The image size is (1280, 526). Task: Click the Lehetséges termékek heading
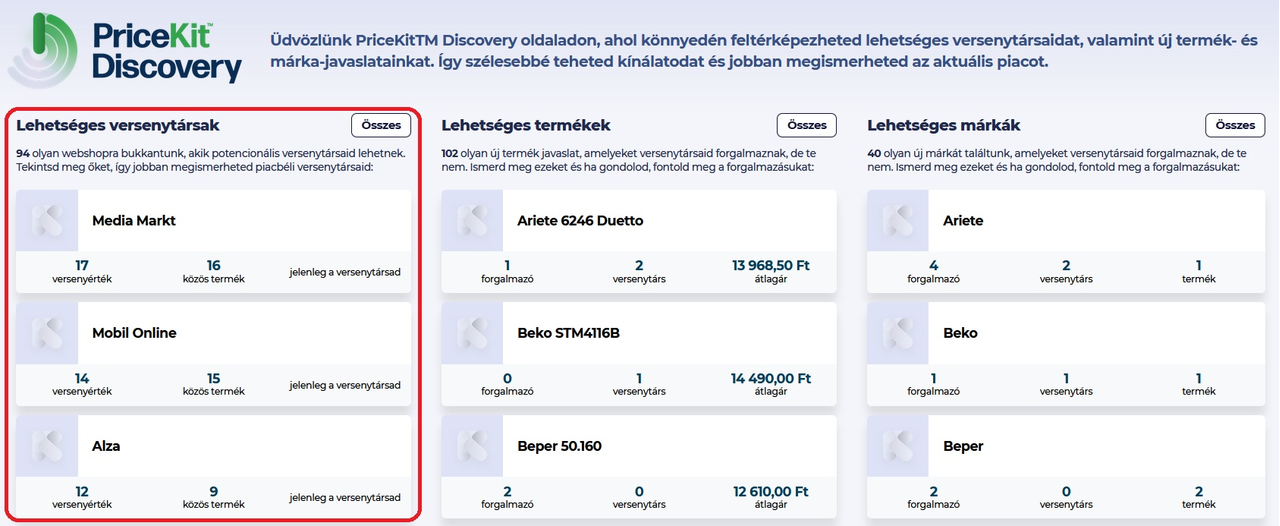point(526,125)
